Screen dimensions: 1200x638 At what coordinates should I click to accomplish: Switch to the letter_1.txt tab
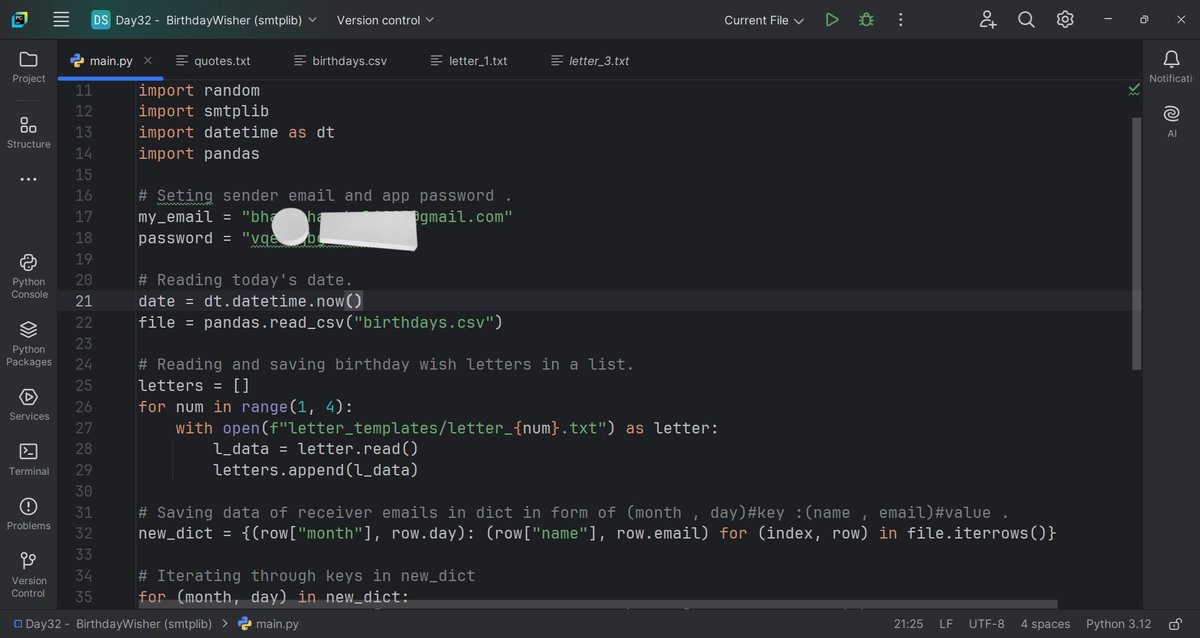[468, 61]
